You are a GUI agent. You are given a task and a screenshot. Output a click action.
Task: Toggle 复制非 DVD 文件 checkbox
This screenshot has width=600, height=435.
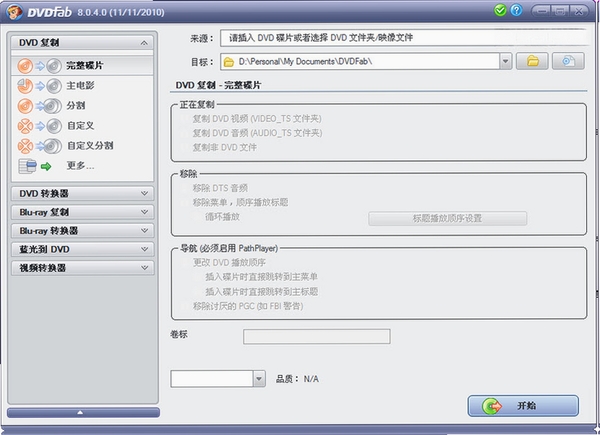tap(184, 148)
